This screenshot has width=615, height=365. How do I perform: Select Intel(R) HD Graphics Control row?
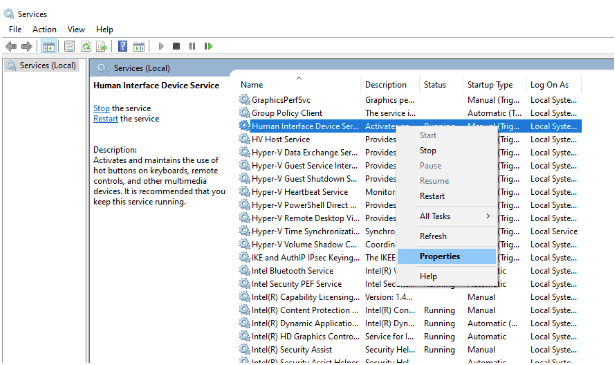(410, 336)
